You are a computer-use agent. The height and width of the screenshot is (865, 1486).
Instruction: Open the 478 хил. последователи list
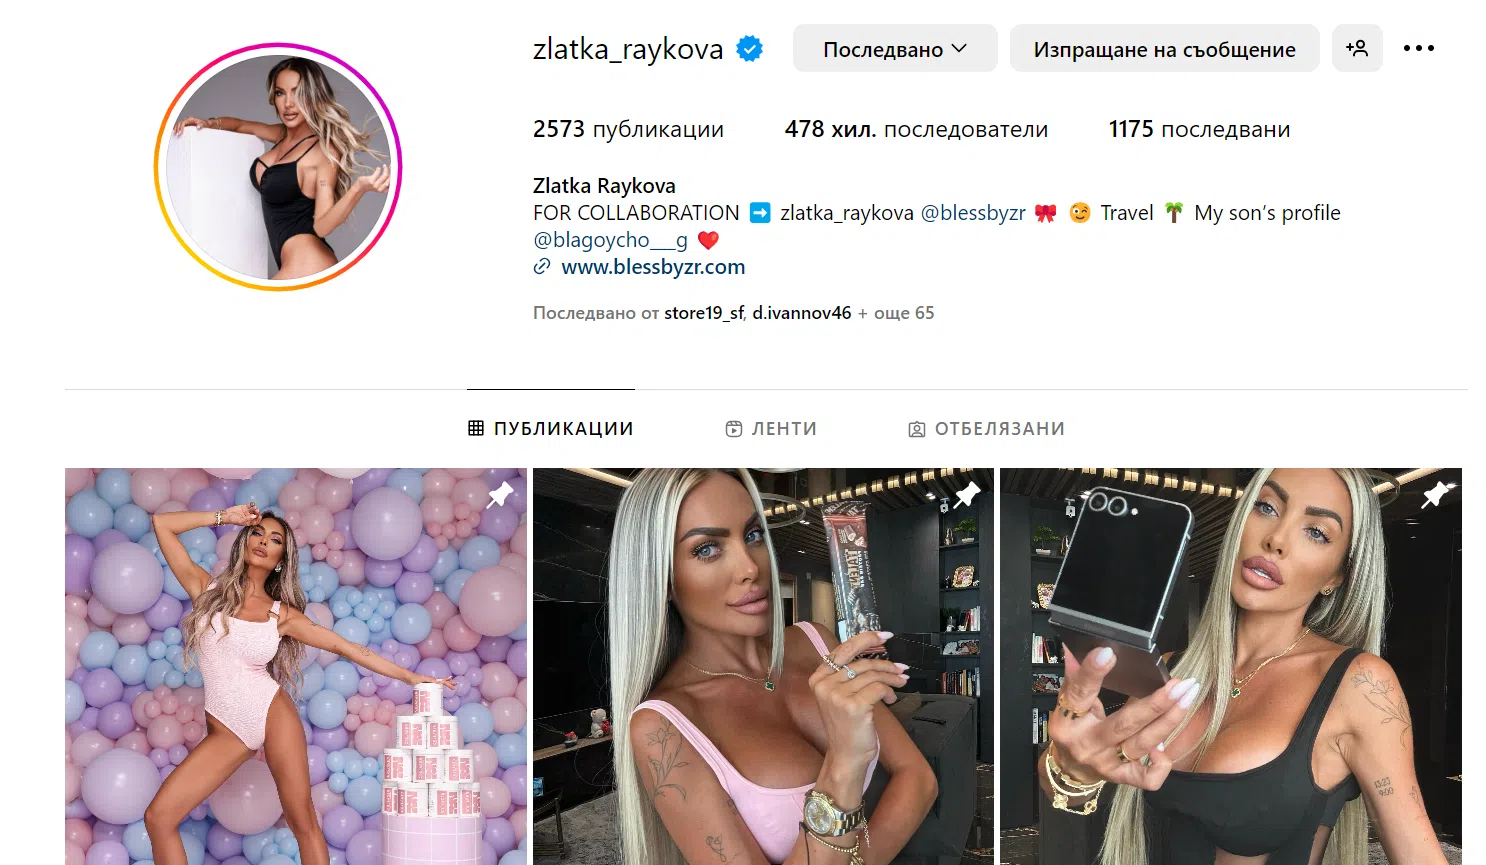click(x=916, y=129)
